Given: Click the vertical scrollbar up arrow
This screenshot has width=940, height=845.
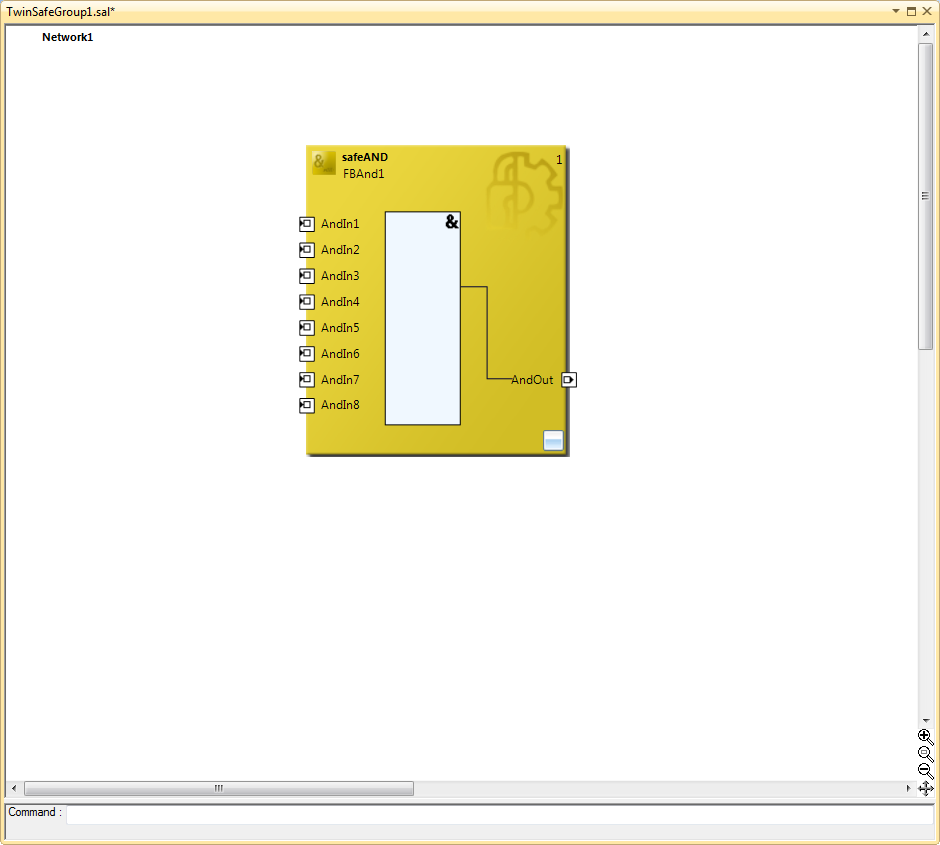Looking at the screenshot, I should (x=926, y=34).
